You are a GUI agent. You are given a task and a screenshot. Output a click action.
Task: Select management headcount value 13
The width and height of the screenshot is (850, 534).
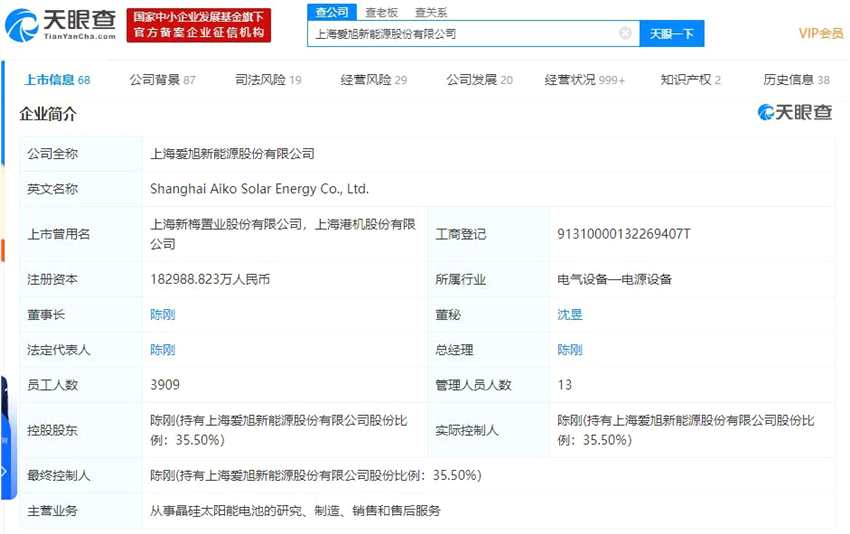pyautogui.click(x=564, y=385)
